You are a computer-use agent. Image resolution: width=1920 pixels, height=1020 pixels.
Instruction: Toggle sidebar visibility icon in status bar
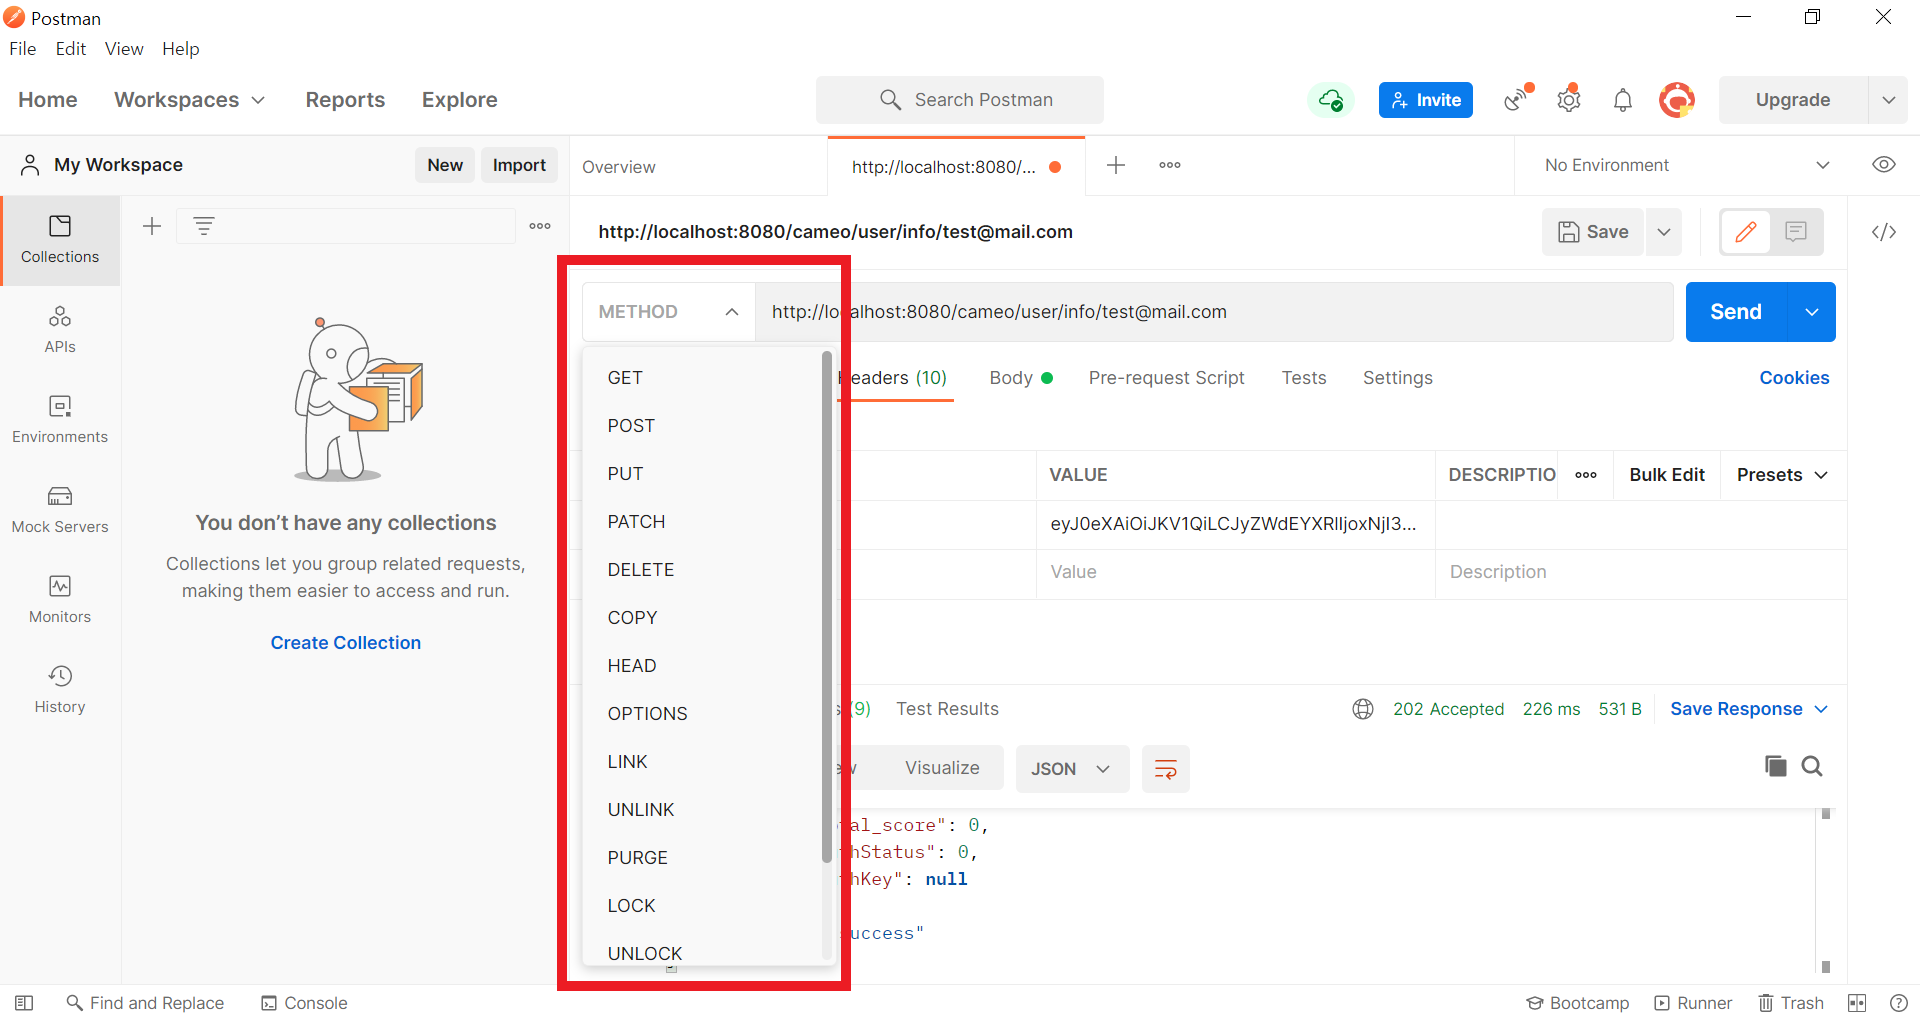[24, 1003]
